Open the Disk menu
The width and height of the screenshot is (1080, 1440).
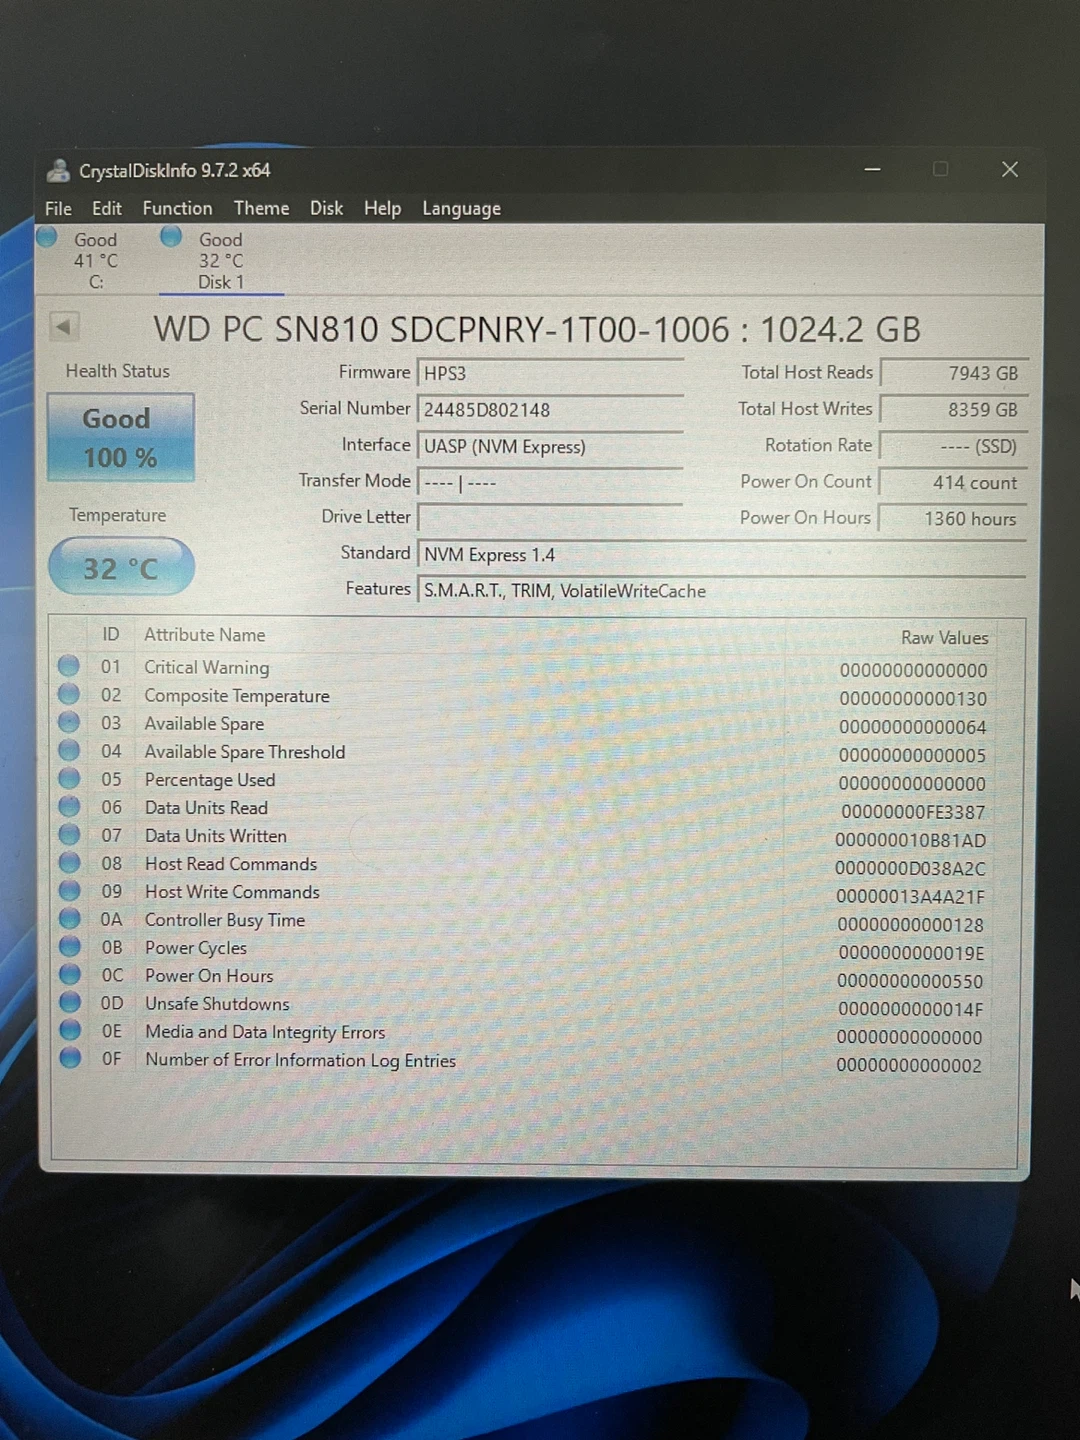pos(326,208)
